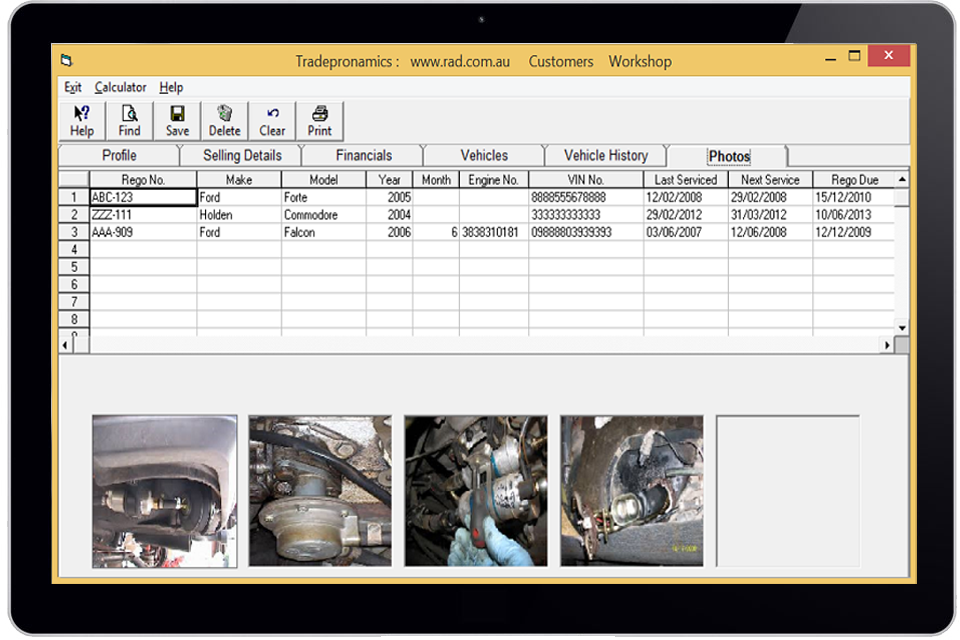Click the application icon in the title bar
The image size is (960, 640).
(67, 61)
